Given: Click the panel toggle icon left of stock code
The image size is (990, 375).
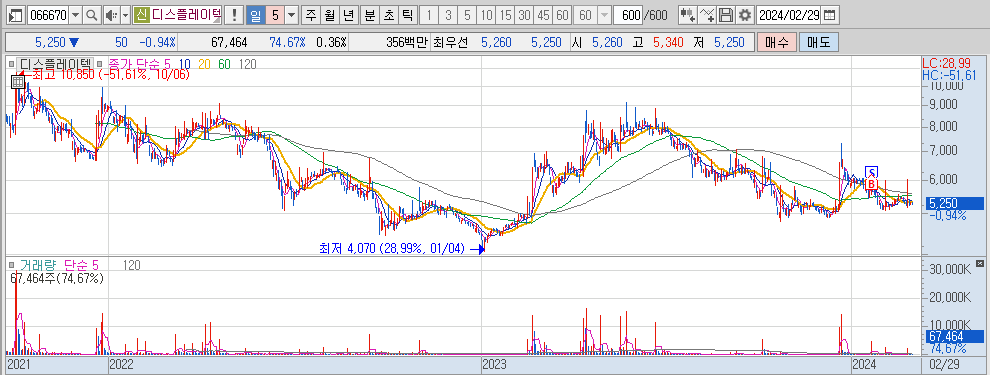Looking at the screenshot, I should (x=16, y=15).
